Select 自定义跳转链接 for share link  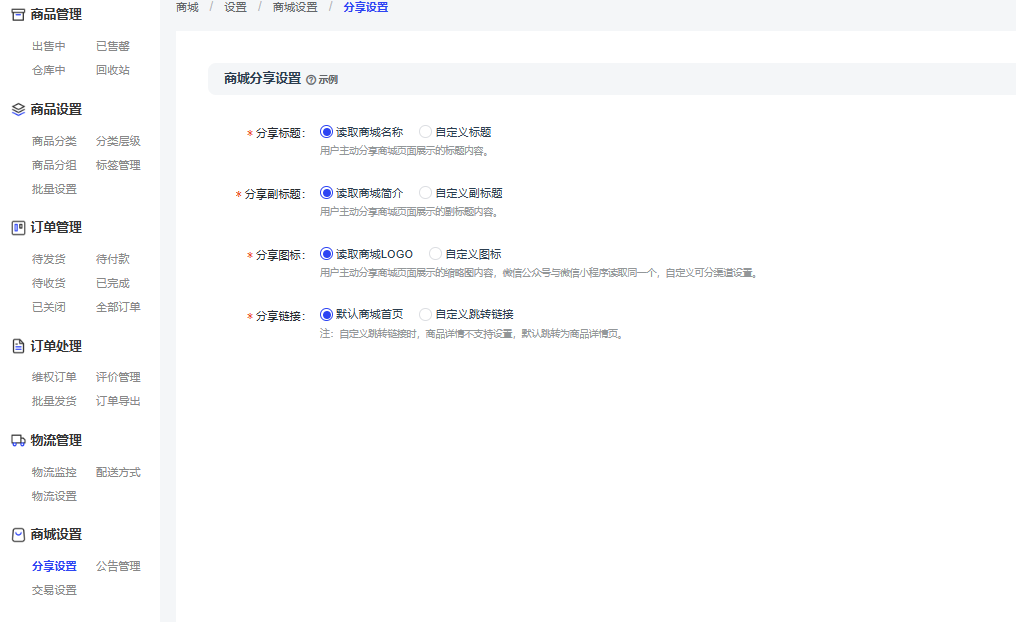(x=426, y=314)
